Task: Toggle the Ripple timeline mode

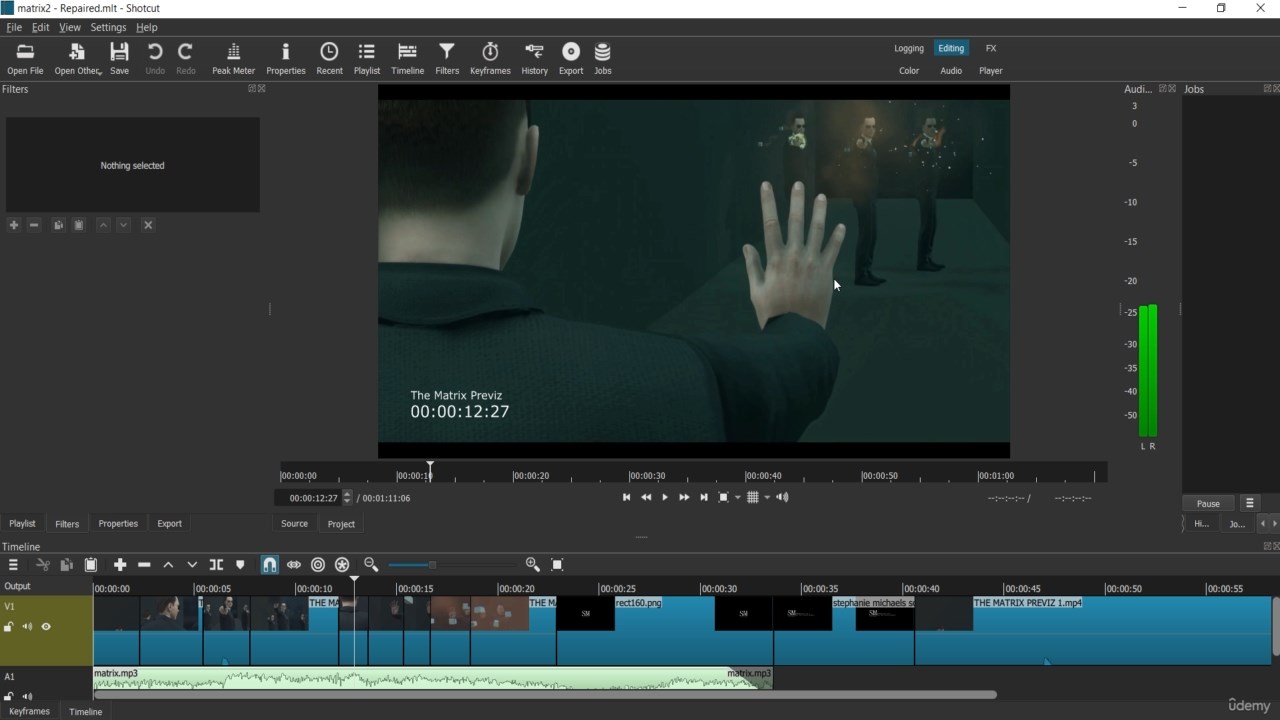Action: 318,565
